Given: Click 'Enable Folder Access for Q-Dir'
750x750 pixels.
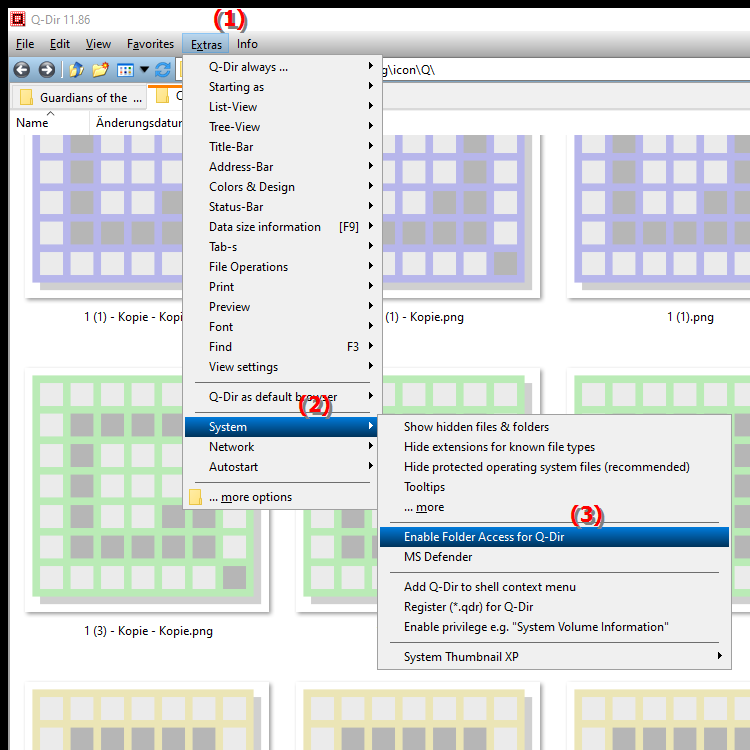Looking at the screenshot, I should tap(554, 537).
